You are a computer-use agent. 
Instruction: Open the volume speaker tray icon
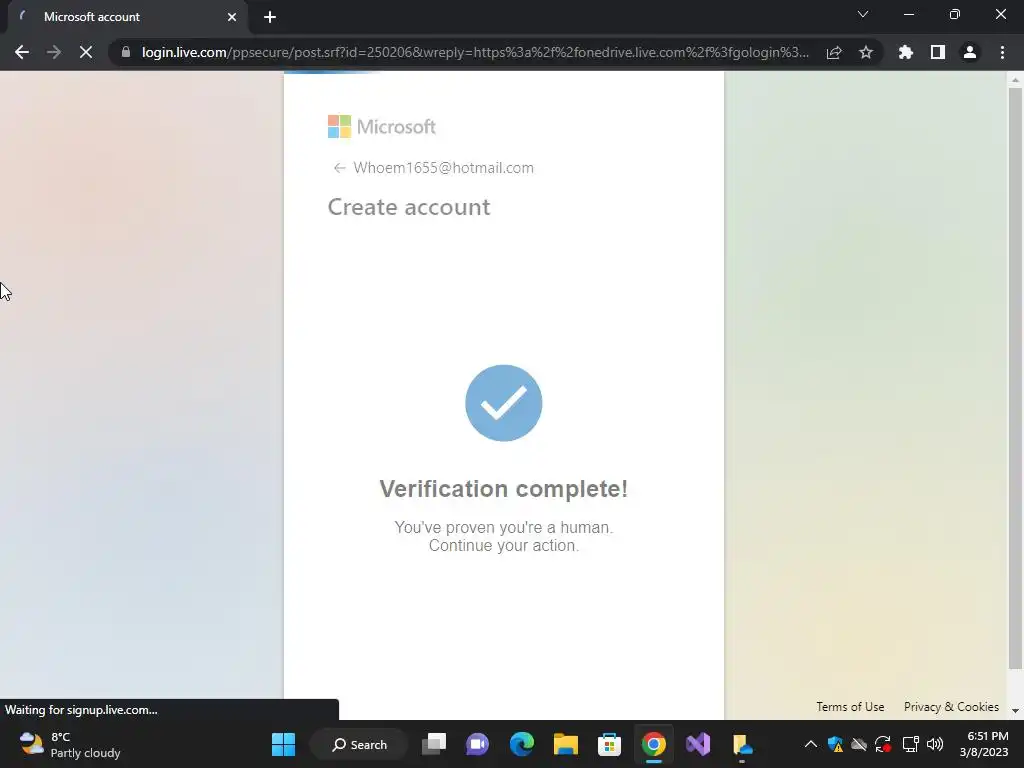pyautogui.click(x=935, y=744)
